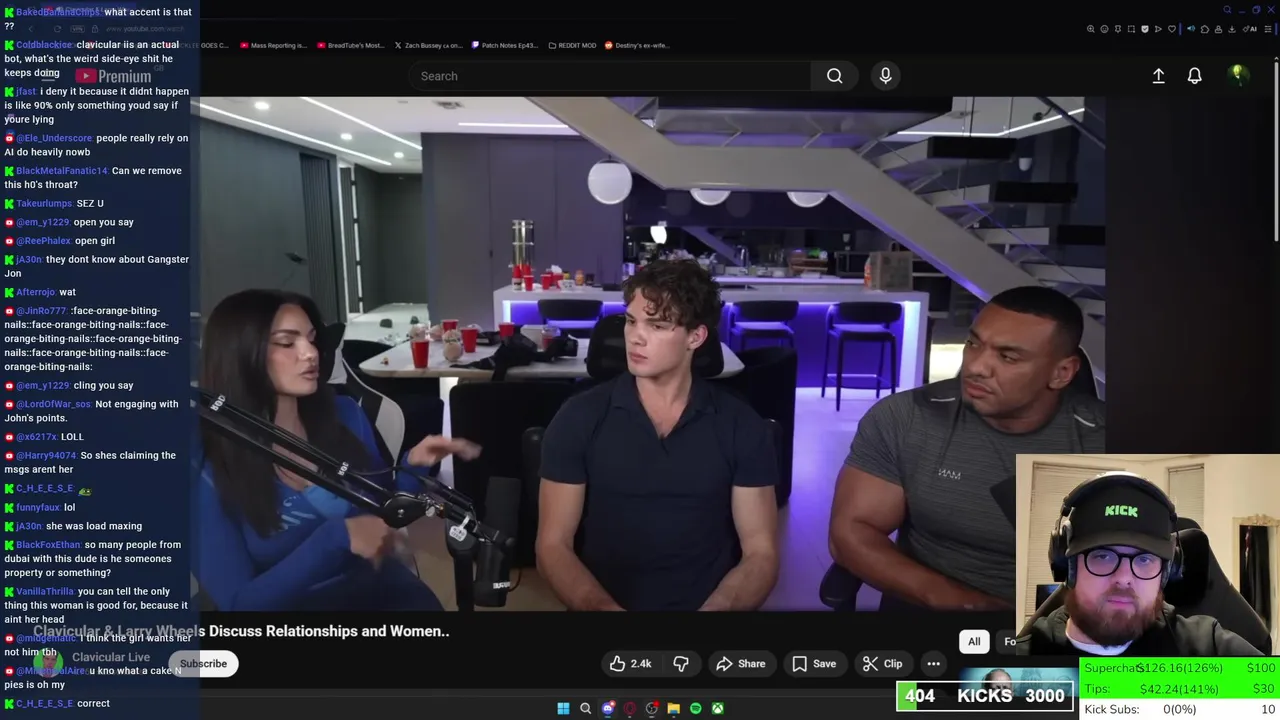Viewport: 1280px width, 720px height.
Task: Click chat username @x6217x
Action: point(36,437)
